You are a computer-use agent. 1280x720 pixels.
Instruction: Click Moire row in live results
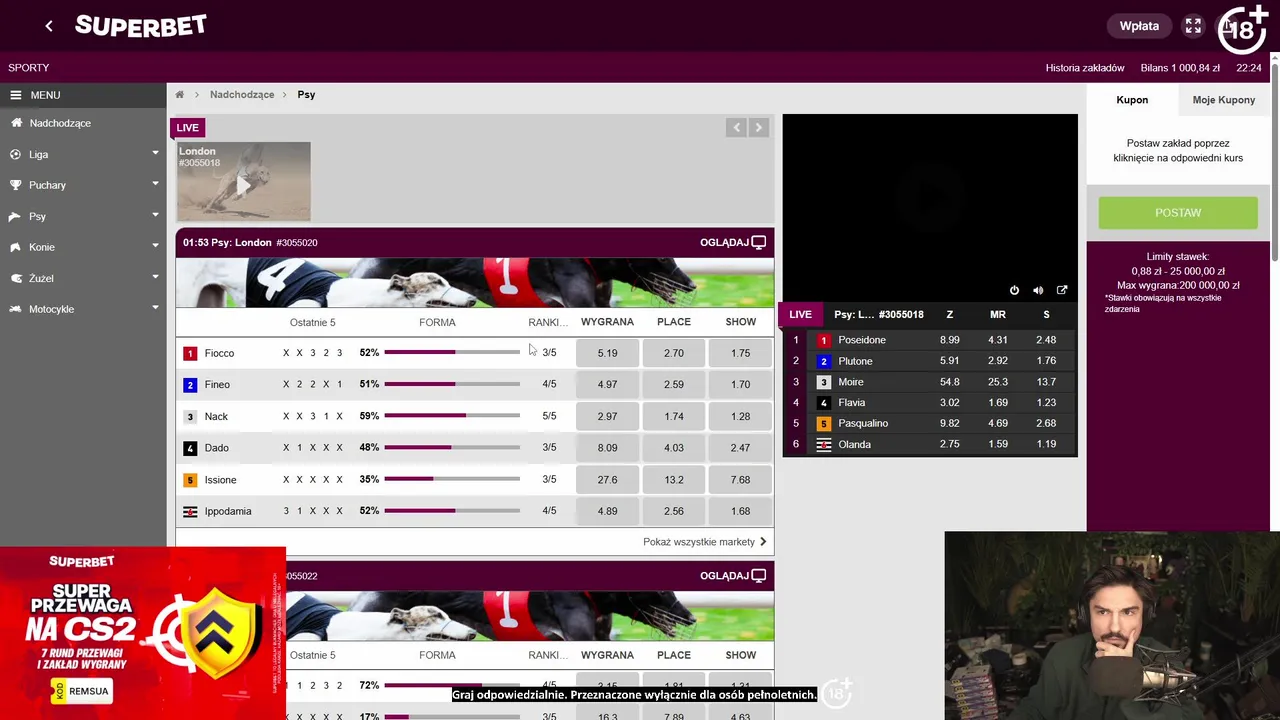click(x=930, y=382)
